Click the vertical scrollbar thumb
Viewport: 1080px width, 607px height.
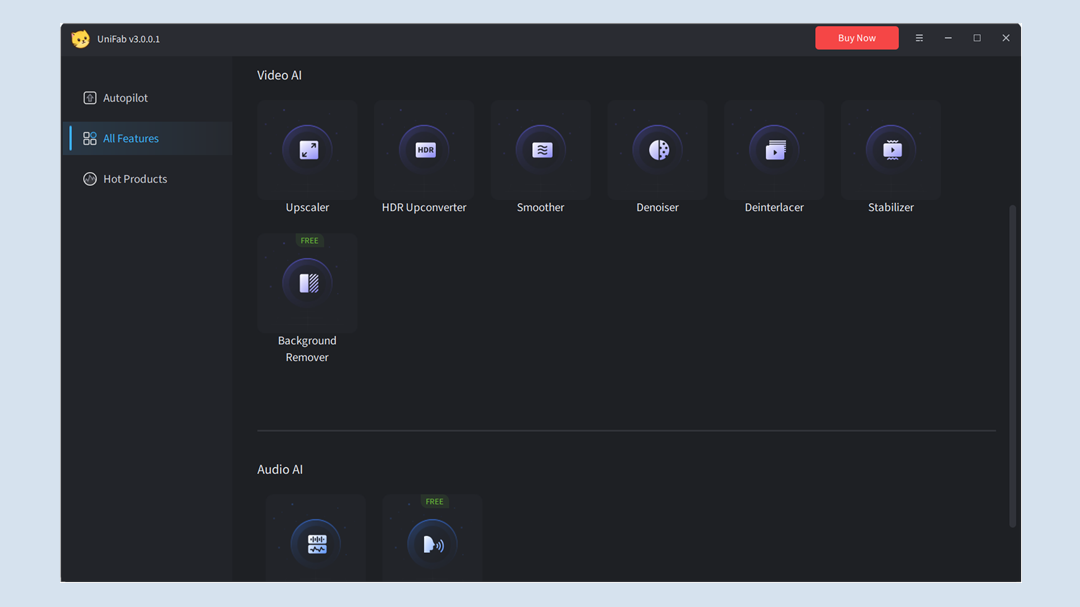(1012, 365)
